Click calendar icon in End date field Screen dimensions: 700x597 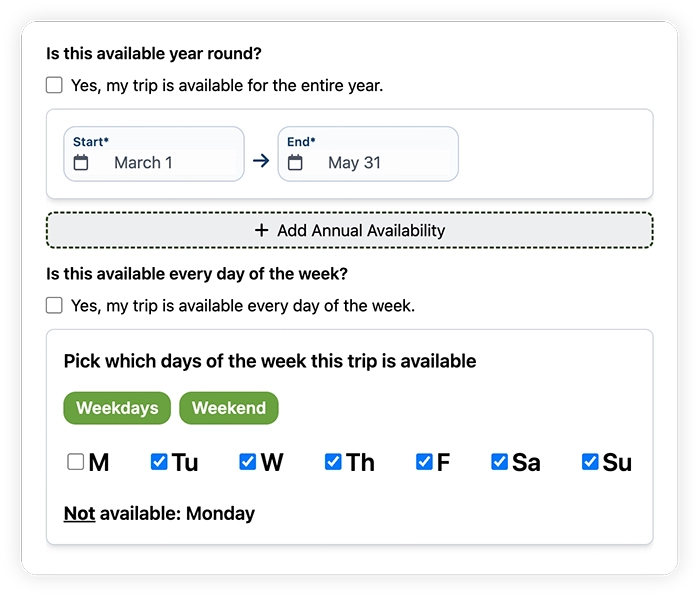coord(295,163)
